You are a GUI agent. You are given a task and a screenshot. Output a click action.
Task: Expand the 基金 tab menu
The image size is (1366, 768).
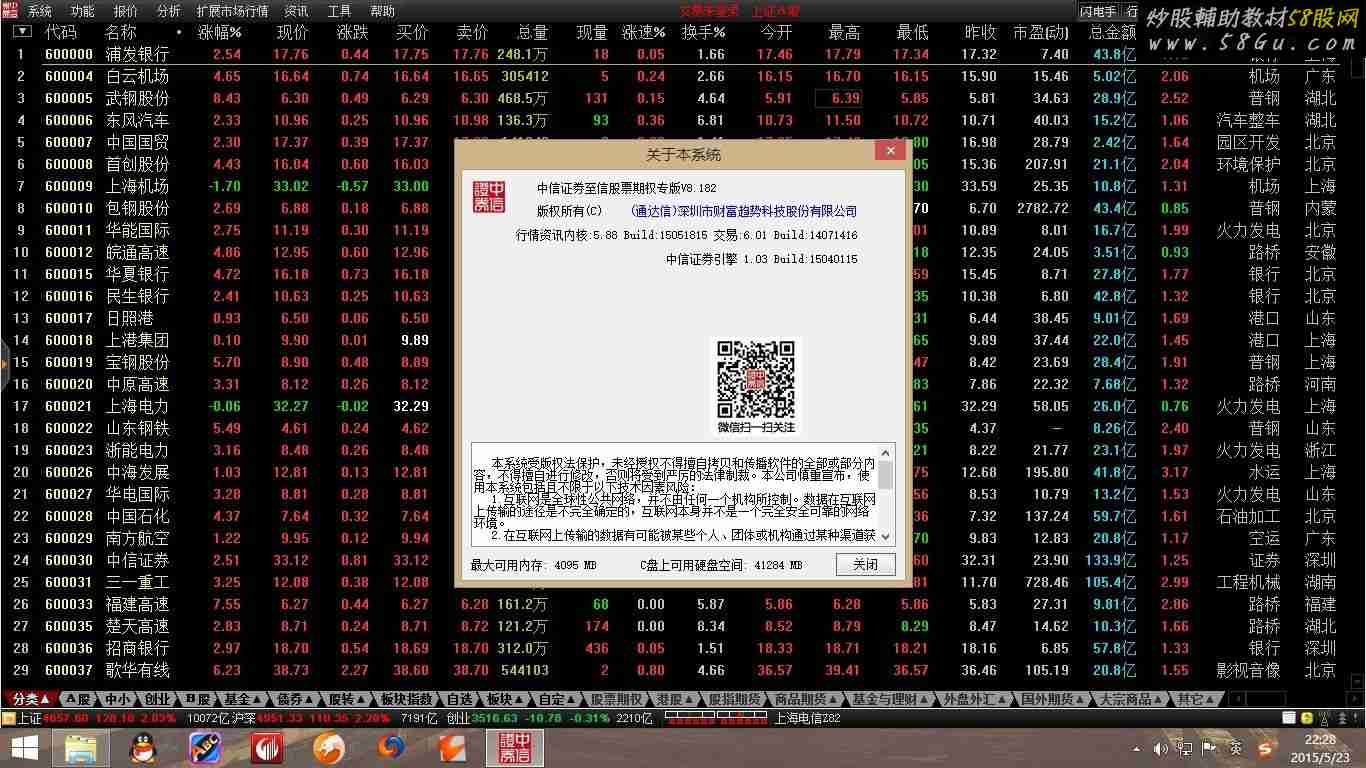[242, 699]
